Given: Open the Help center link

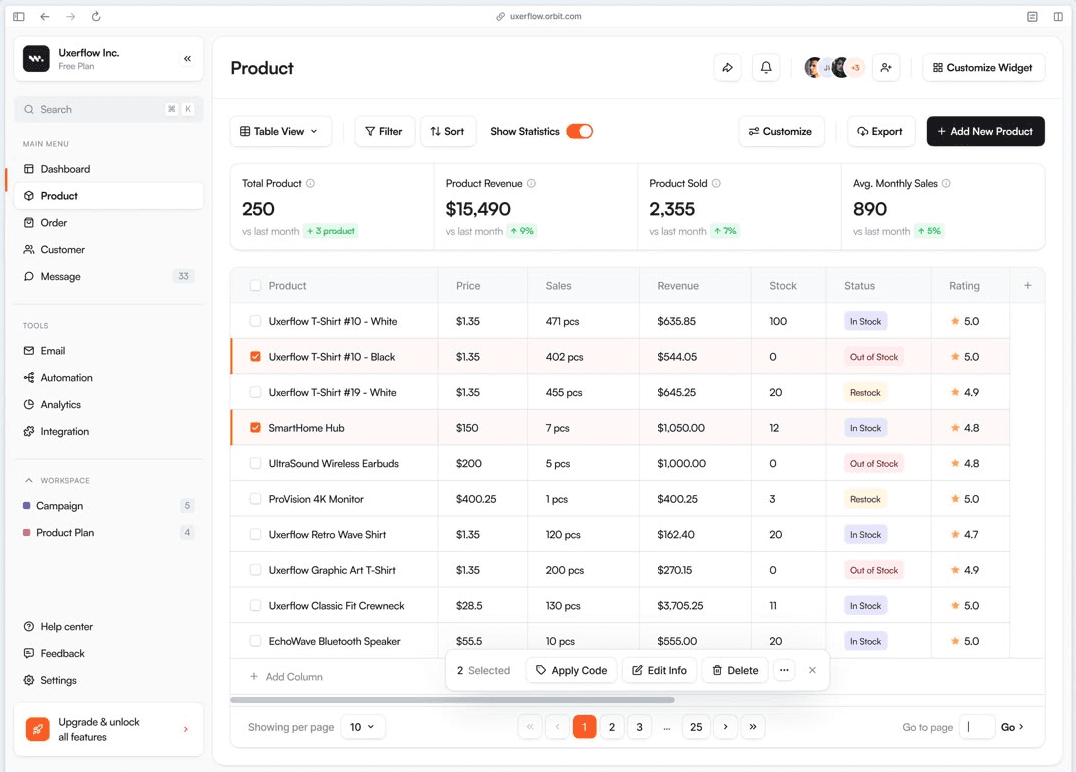Looking at the screenshot, I should pyautogui.click(x=108, y=627).
